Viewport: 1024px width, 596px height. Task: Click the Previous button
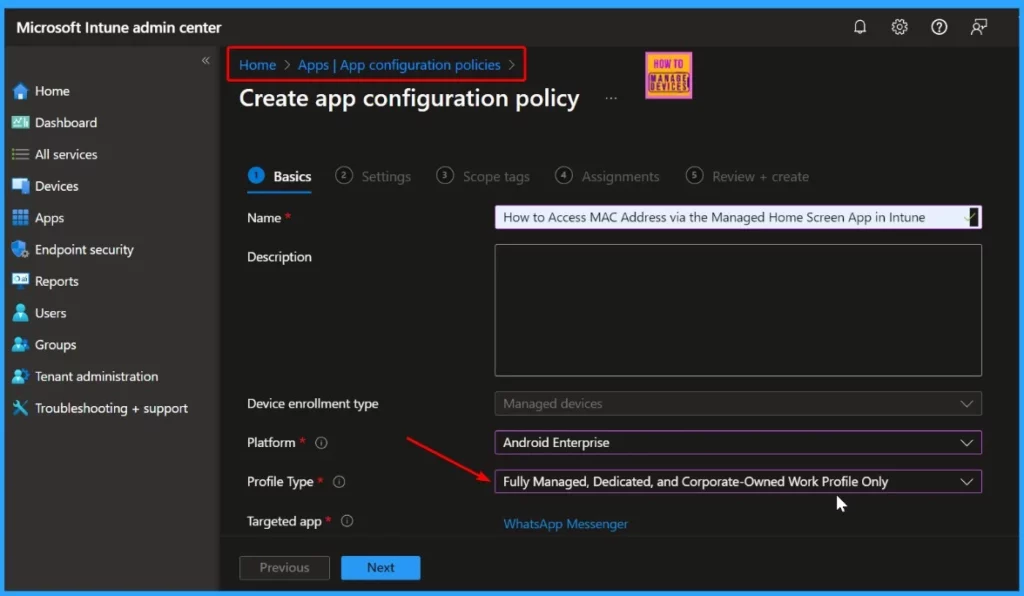284,567
